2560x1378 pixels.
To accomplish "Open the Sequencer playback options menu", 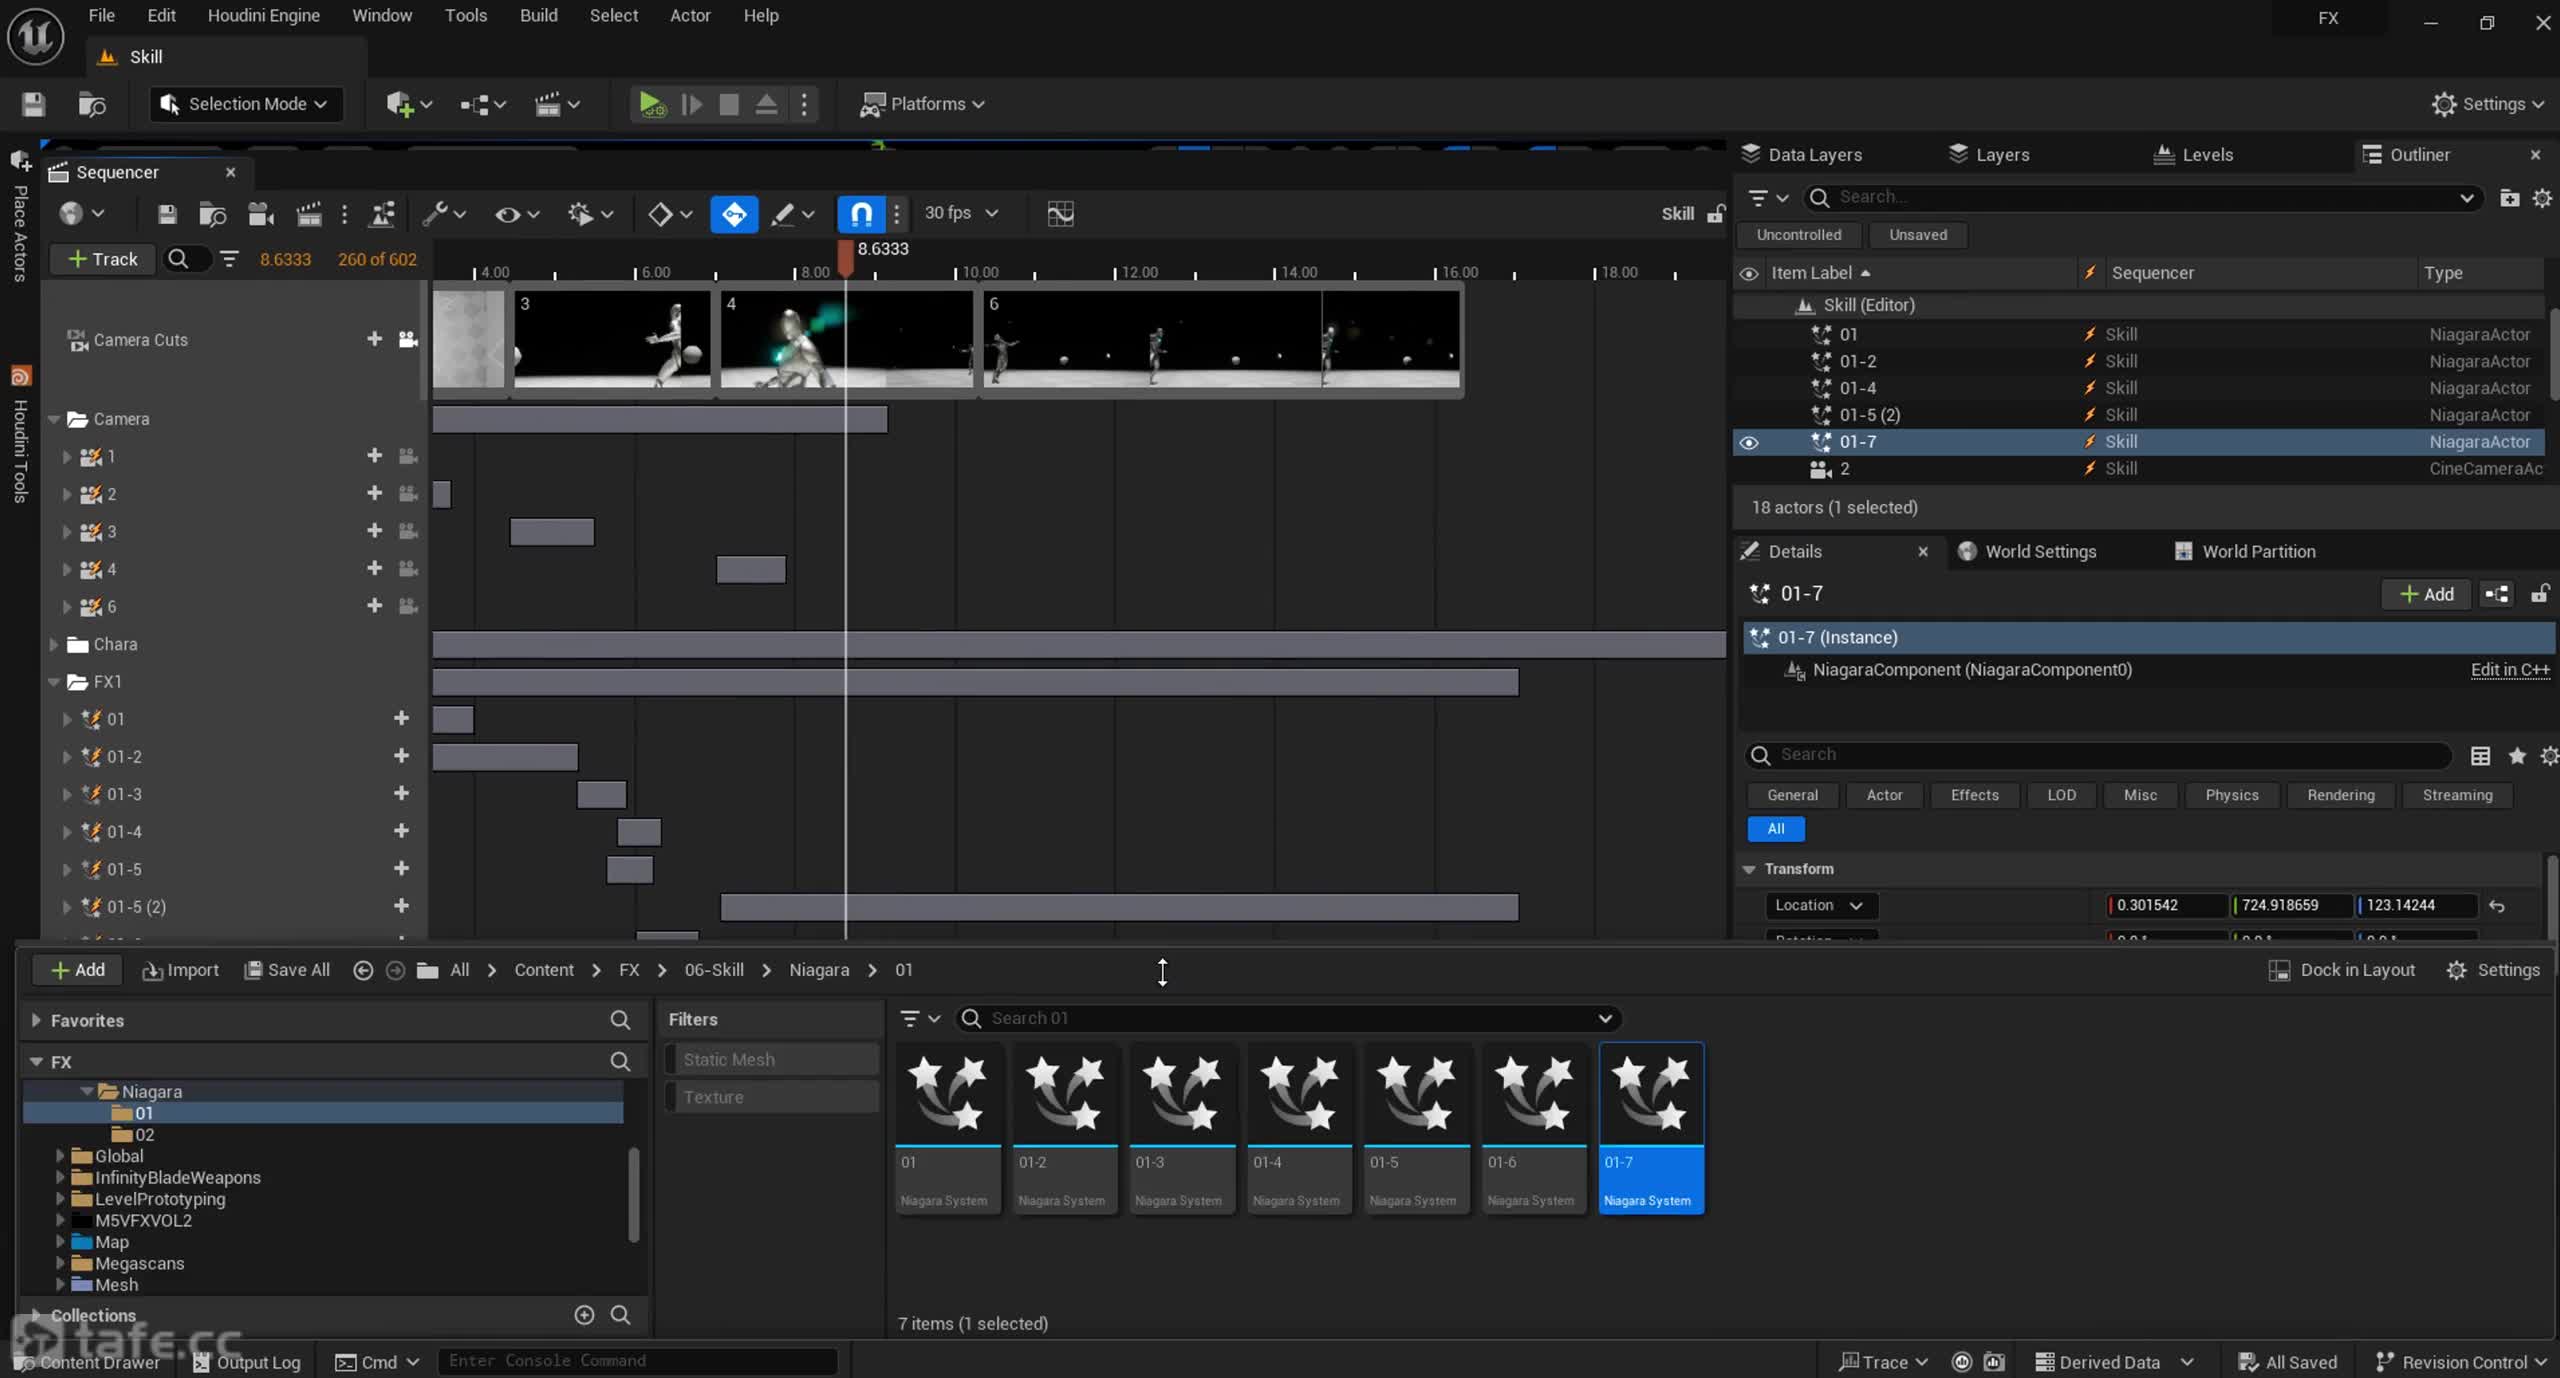I will click(x=590, y=214).
